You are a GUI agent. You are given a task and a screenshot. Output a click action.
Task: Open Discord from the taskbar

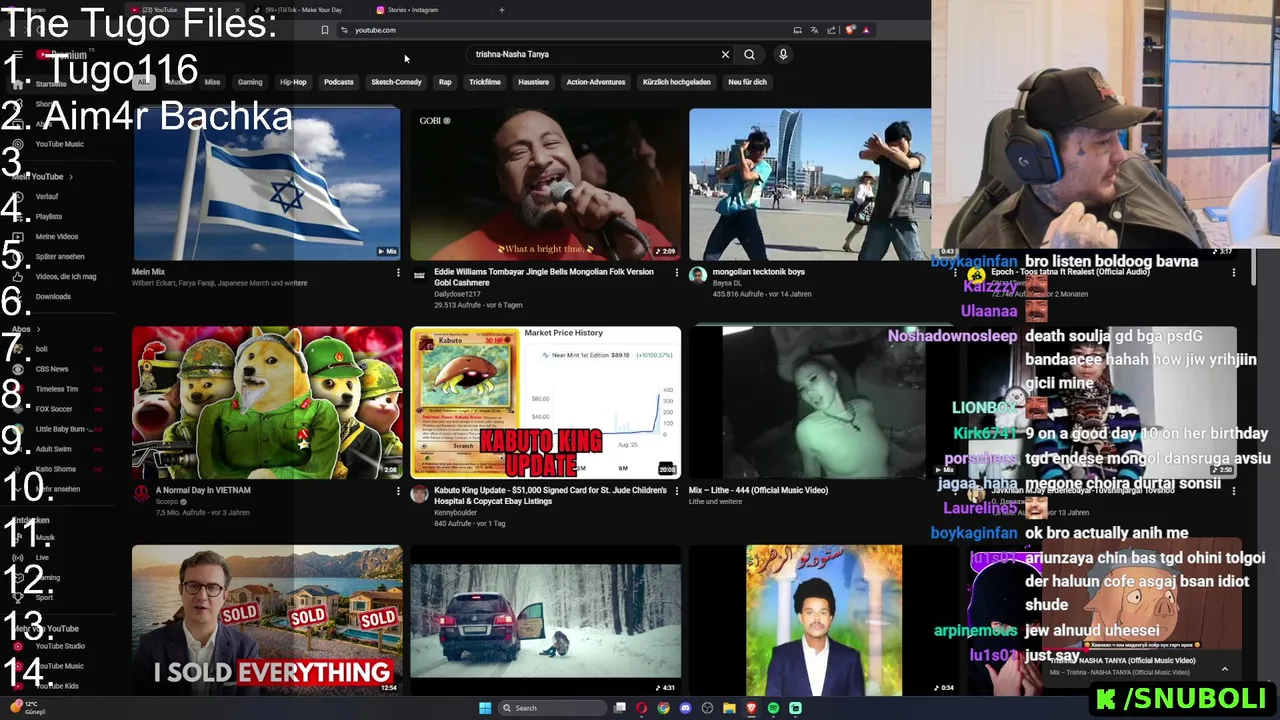click(685, 708)
